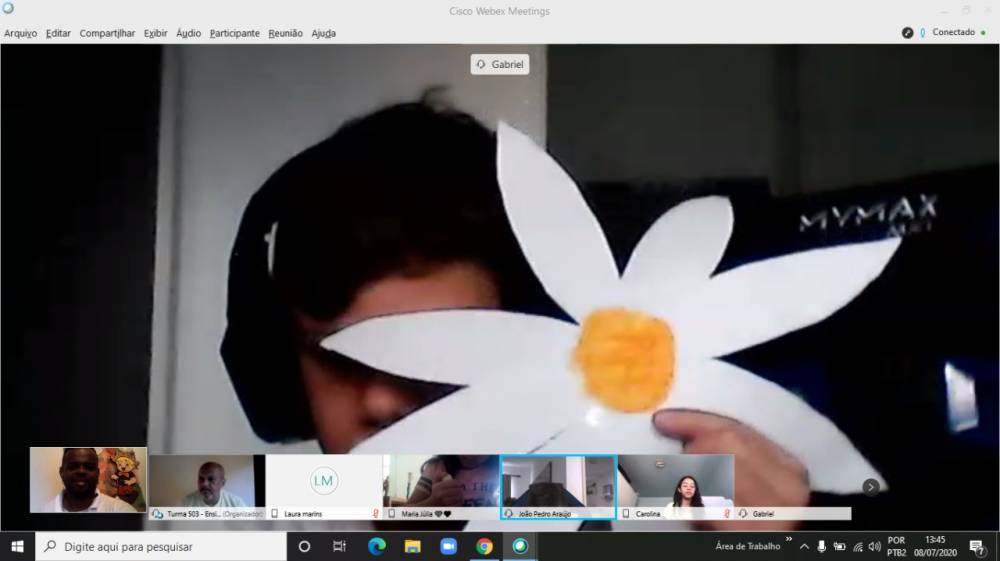Open Google Chrome from the taskbar
1000x561 pixels.
484,546
